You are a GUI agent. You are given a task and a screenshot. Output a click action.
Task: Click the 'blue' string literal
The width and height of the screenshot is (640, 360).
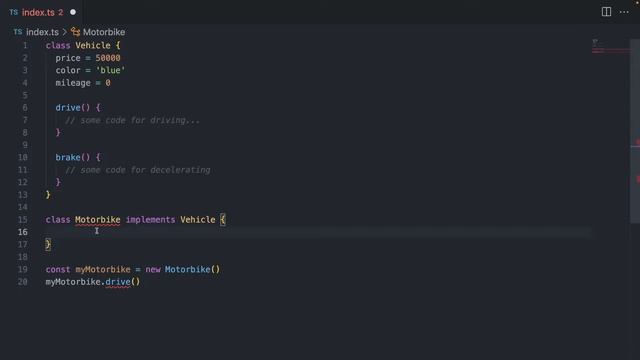pos(110,70)
